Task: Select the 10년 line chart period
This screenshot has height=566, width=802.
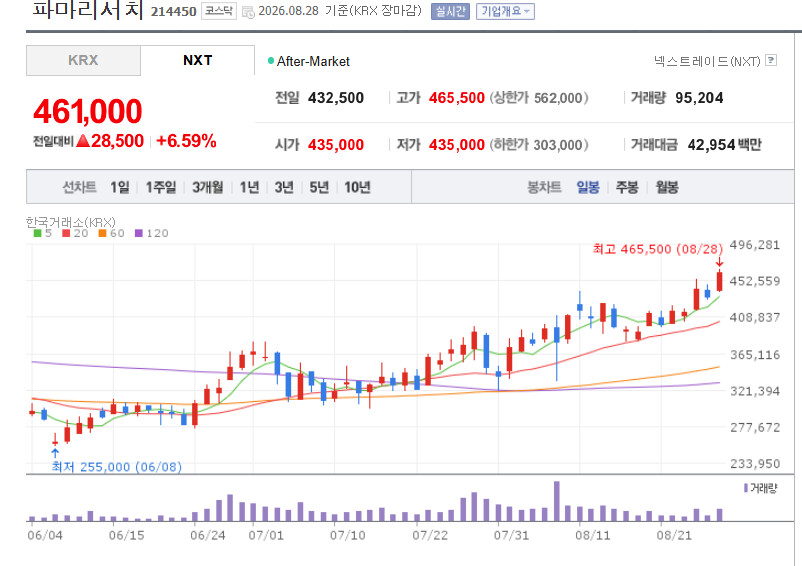Action: click(x=357, y=187)
